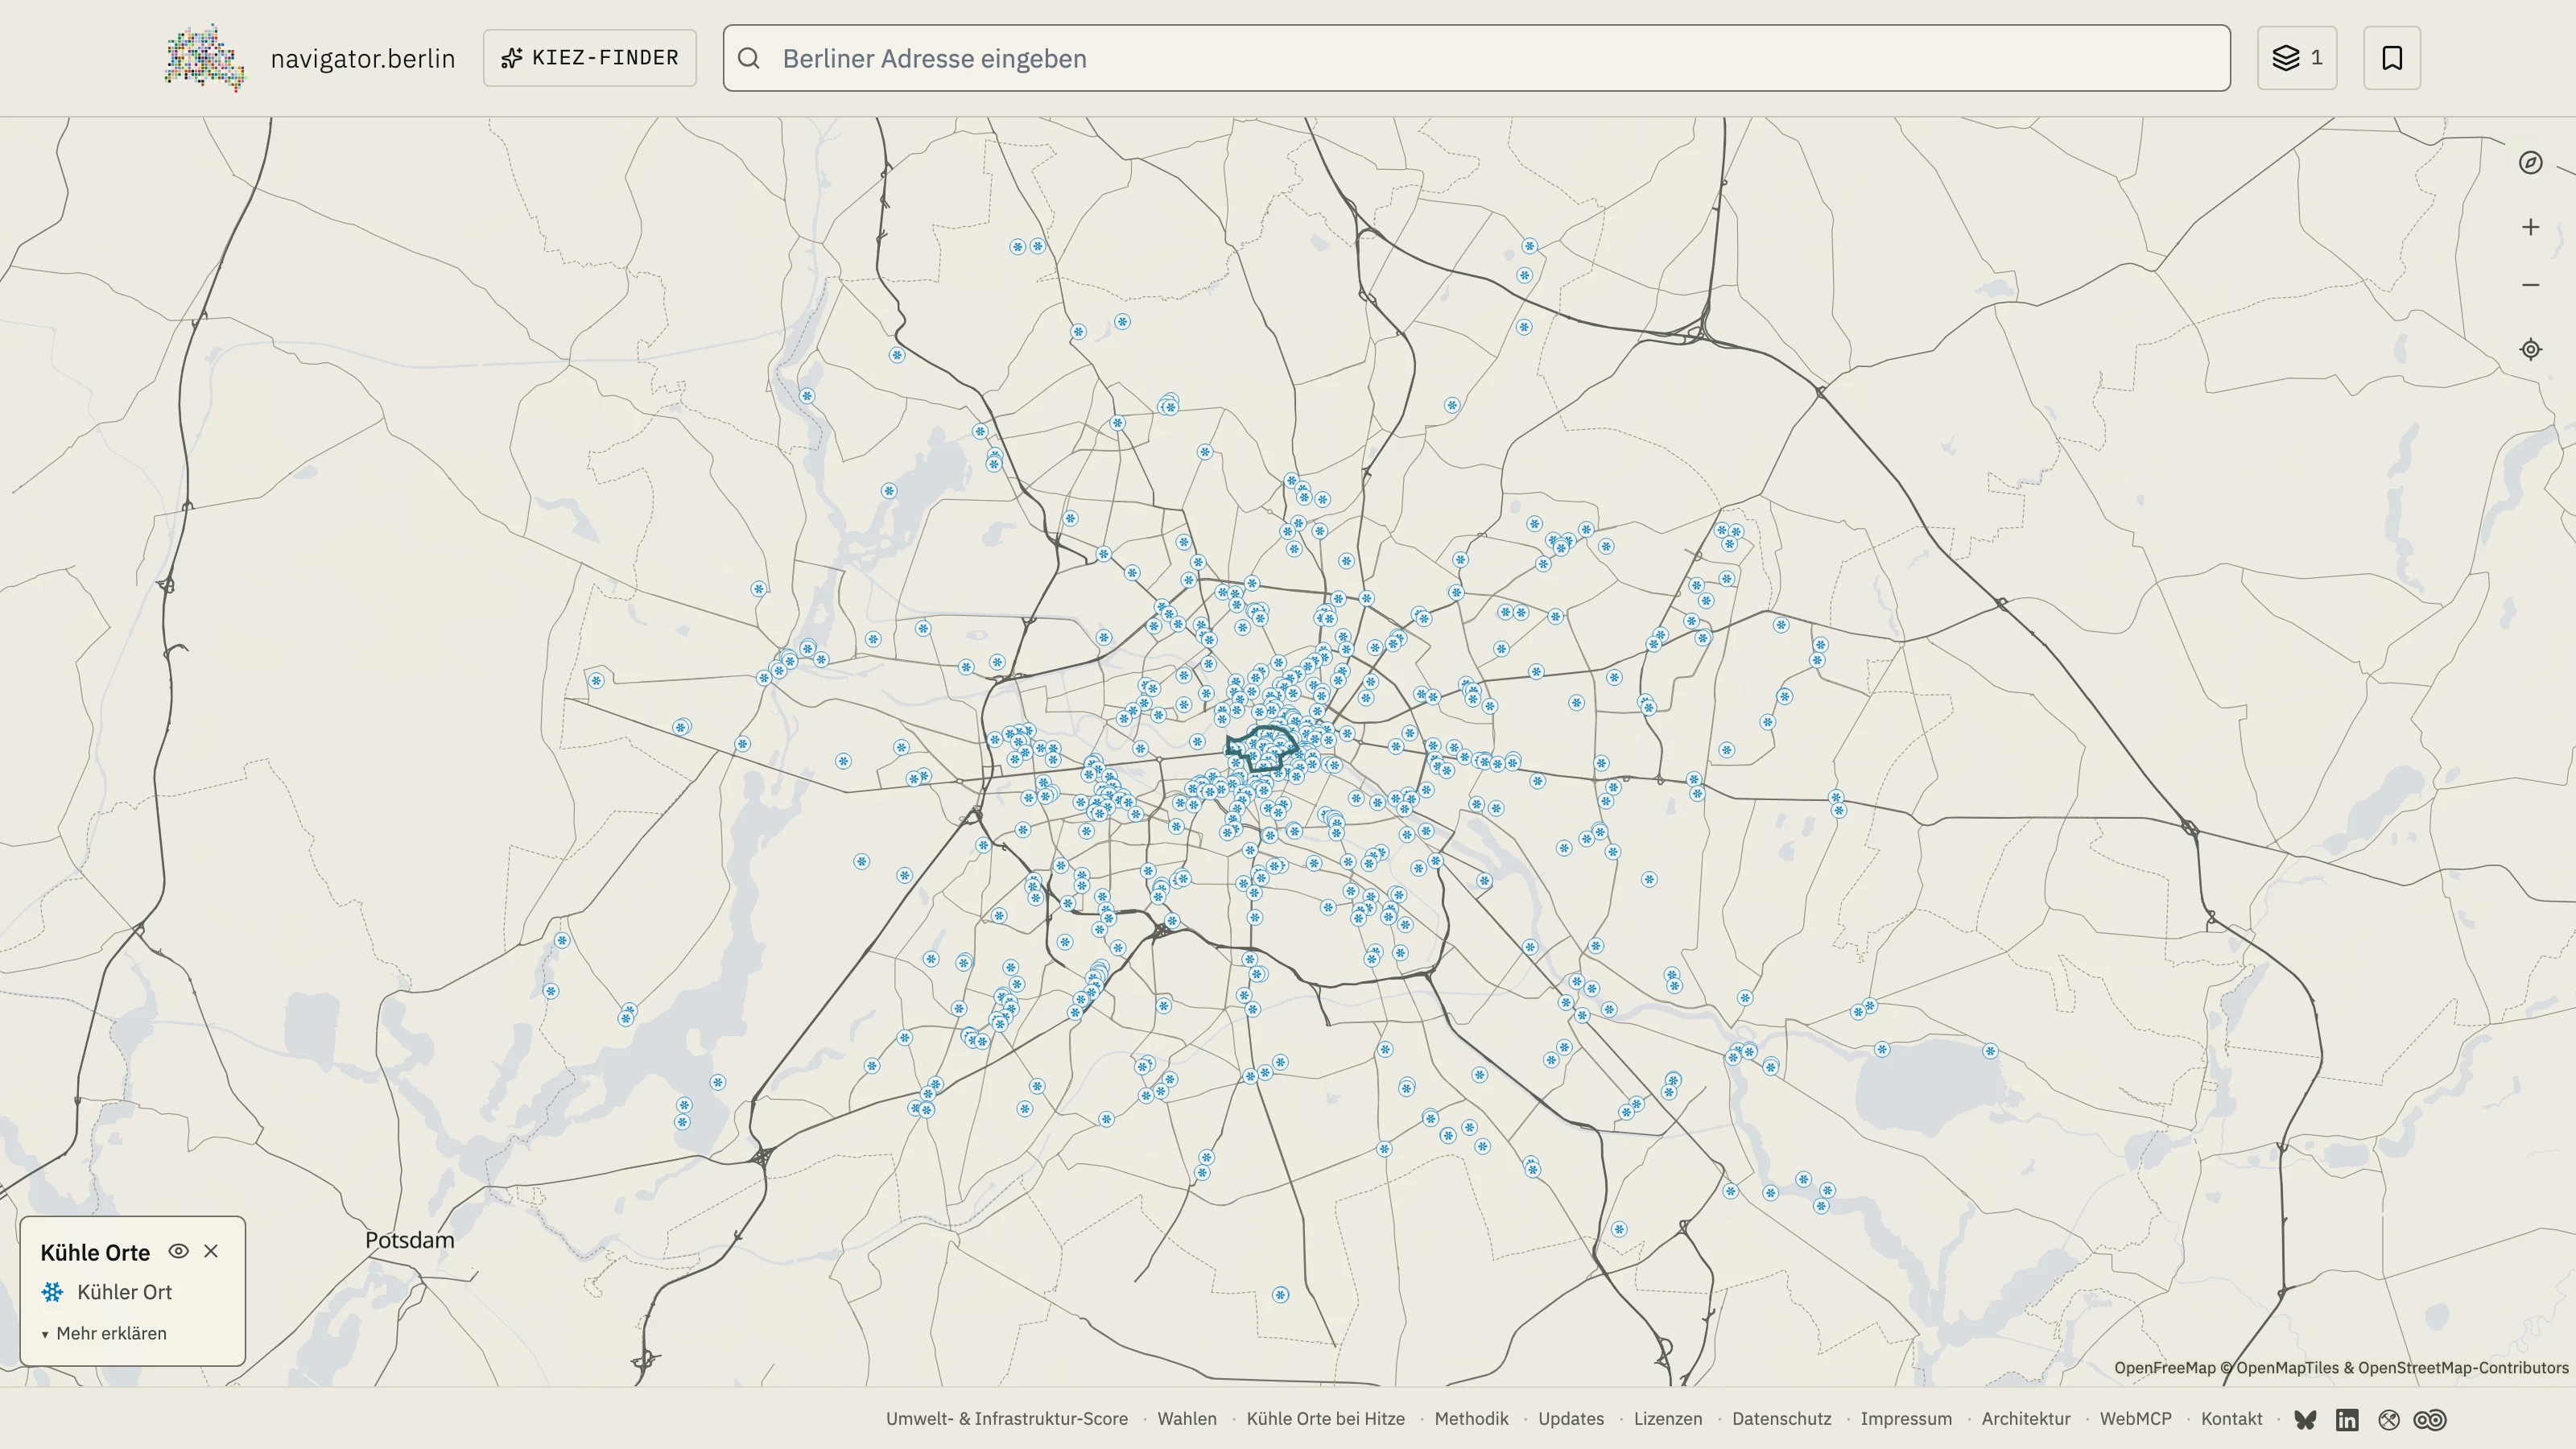Open the Updates footer link

(x=1571, y=1419)
